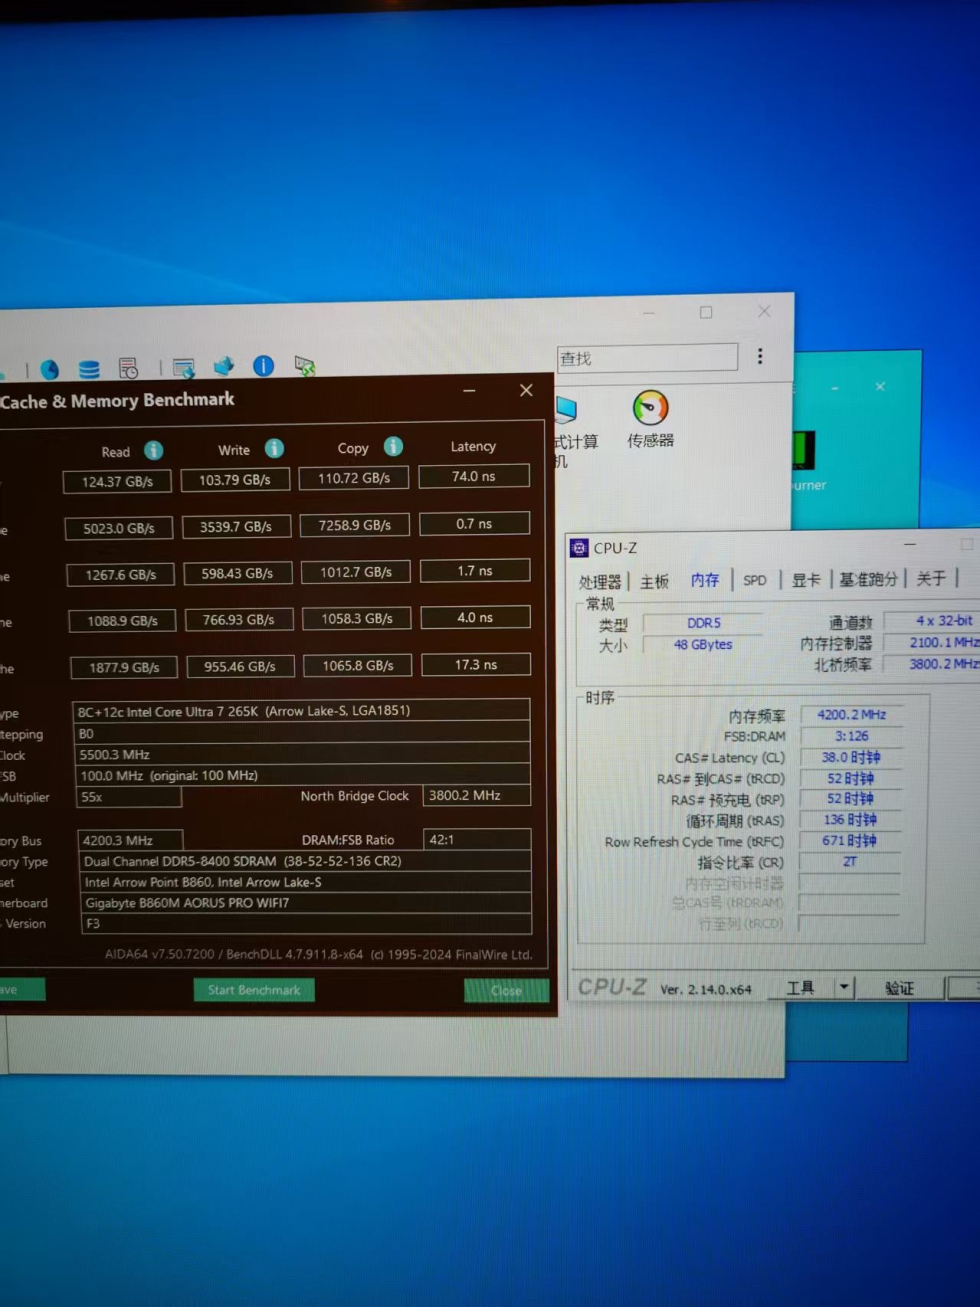The height and width of the screenshot is (1307, 980).
Task: Click the 7258.9 GB/s value
Action: click(355, 524)
